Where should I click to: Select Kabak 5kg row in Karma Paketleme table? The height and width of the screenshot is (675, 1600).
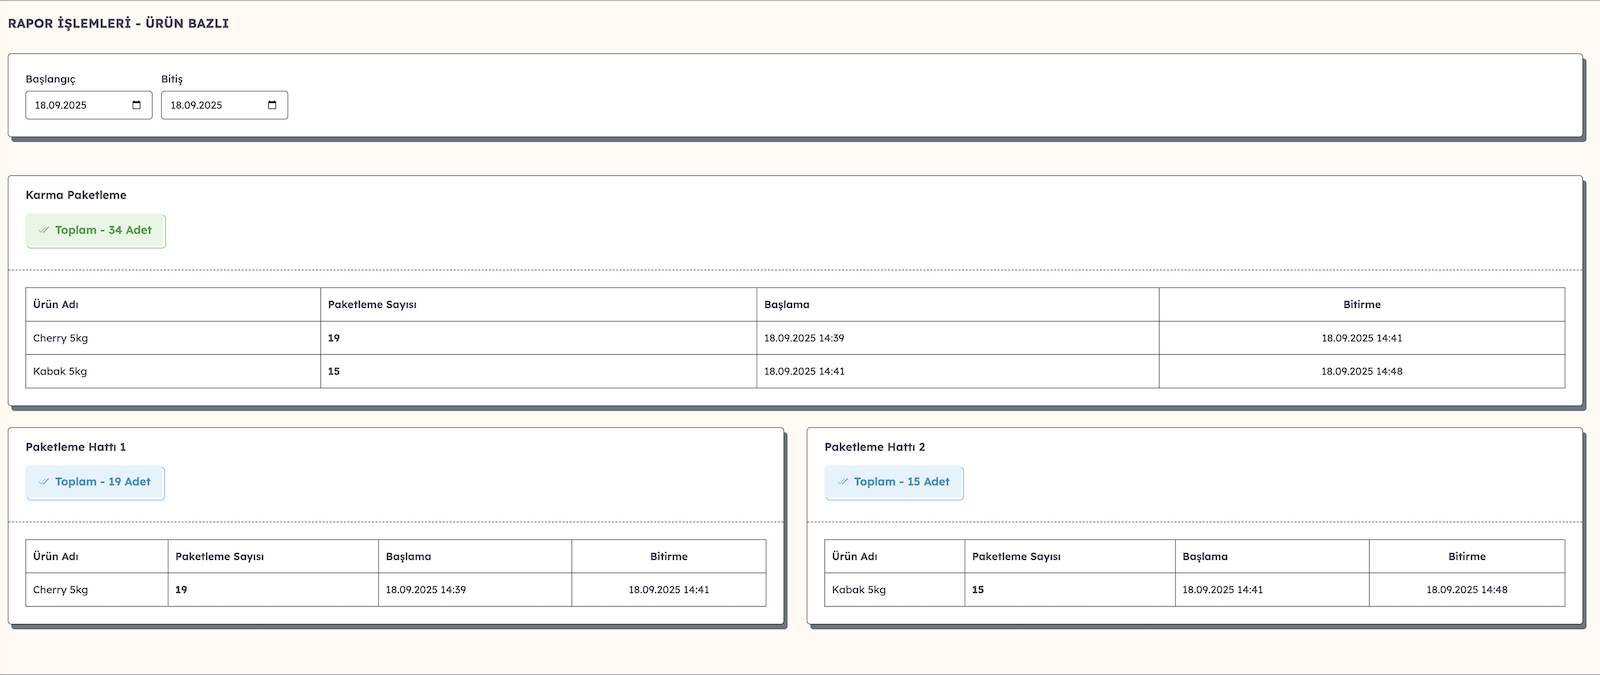point(60,371)
